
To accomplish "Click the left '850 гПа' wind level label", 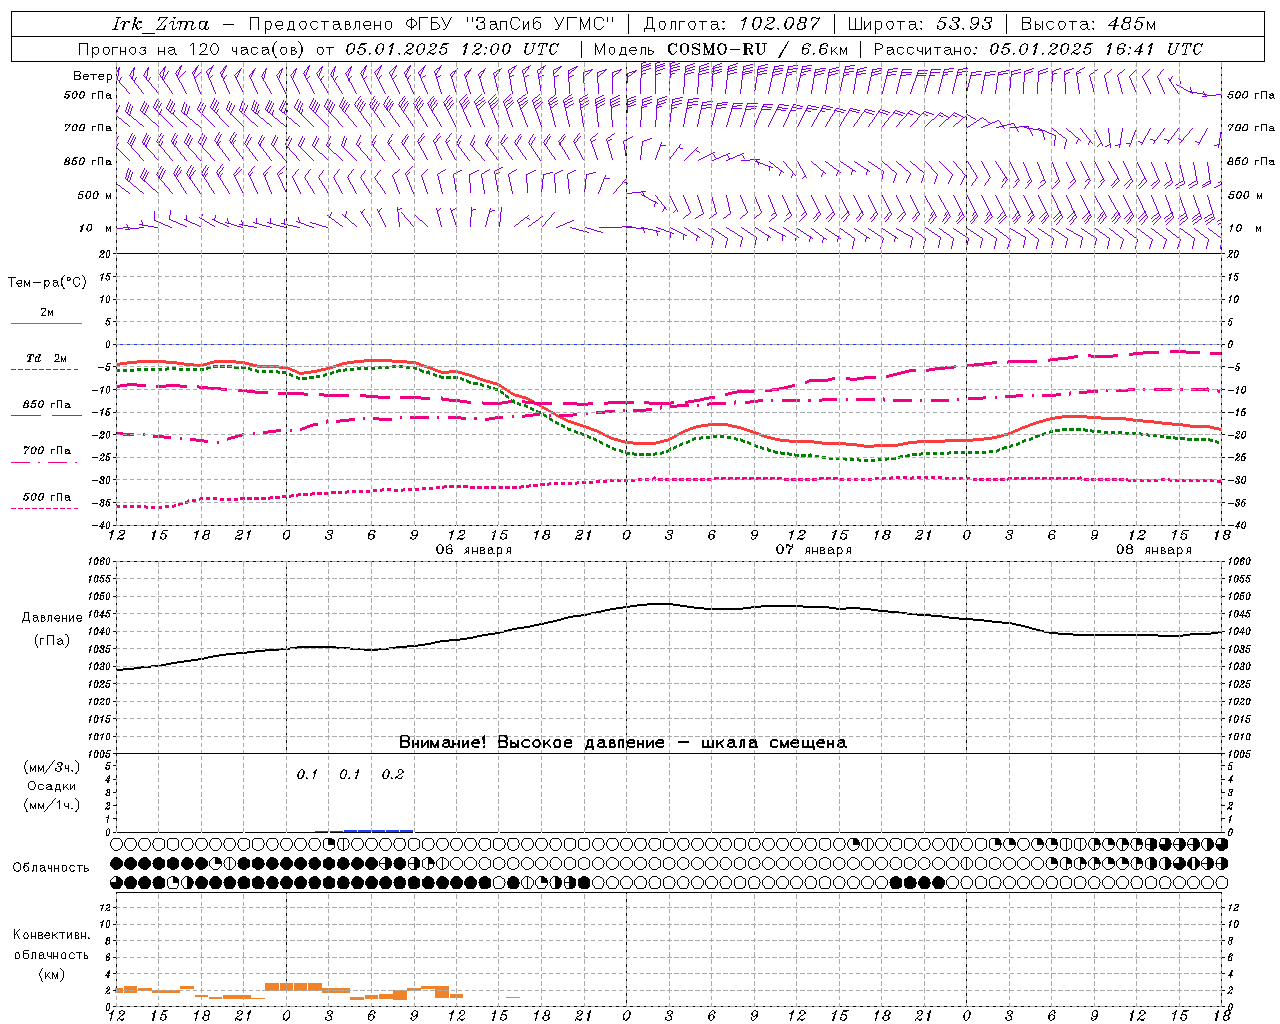I will [x=88, y=161].
